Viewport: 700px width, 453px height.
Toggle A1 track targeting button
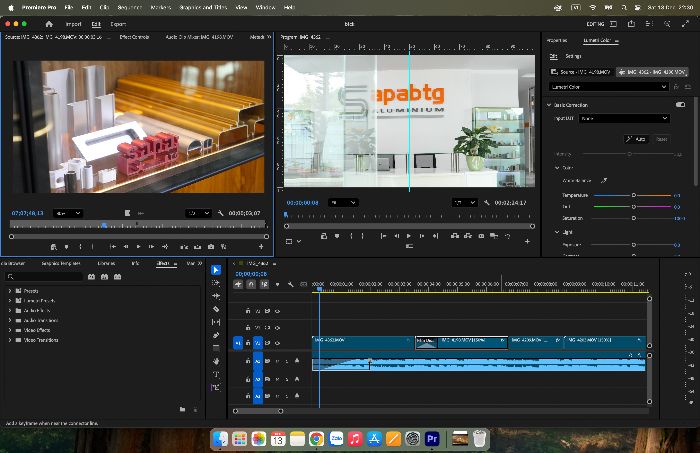[258, 361]
